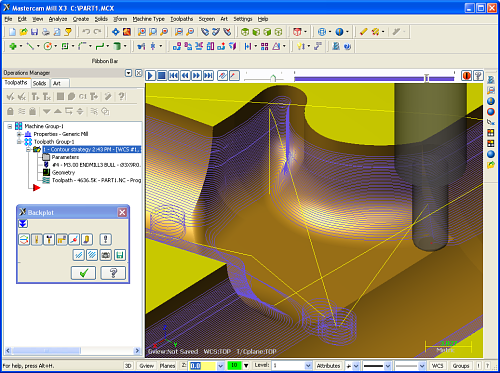The height and width of the screenshot is (373, 500).
Task: Open the Level dropdown in status bar
Action: point(308,366)
